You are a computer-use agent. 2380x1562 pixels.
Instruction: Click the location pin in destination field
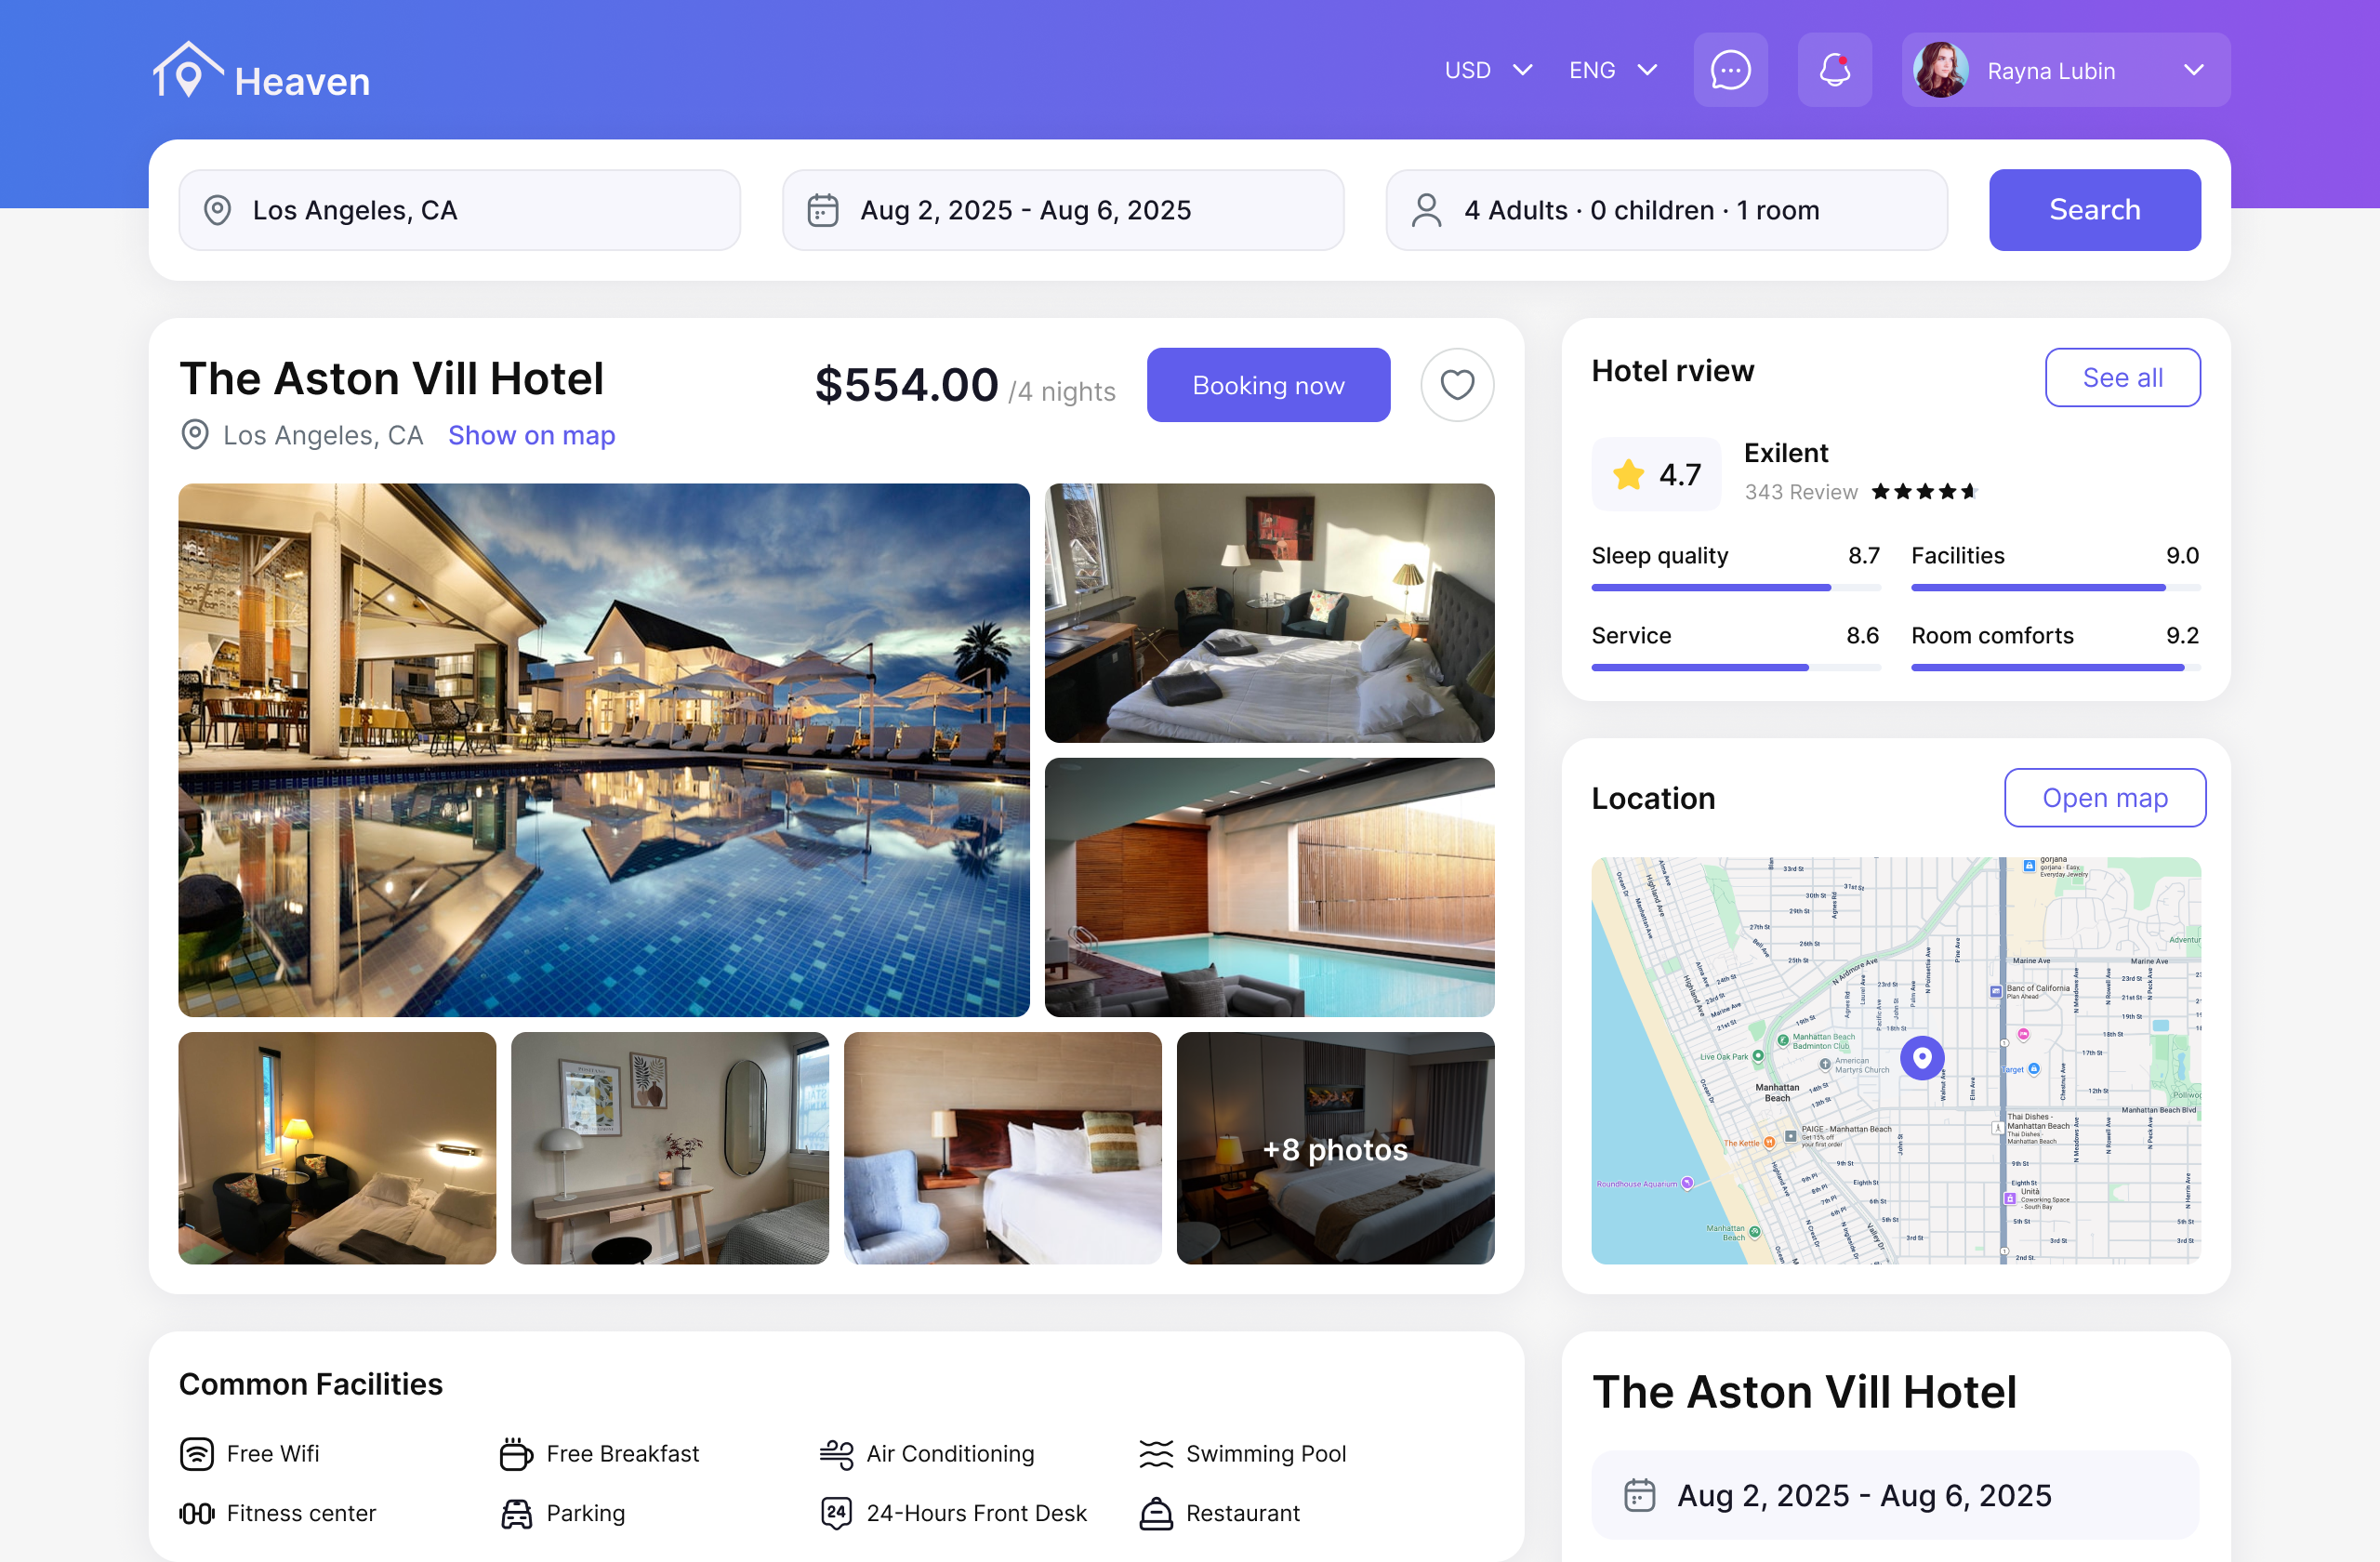217,210
